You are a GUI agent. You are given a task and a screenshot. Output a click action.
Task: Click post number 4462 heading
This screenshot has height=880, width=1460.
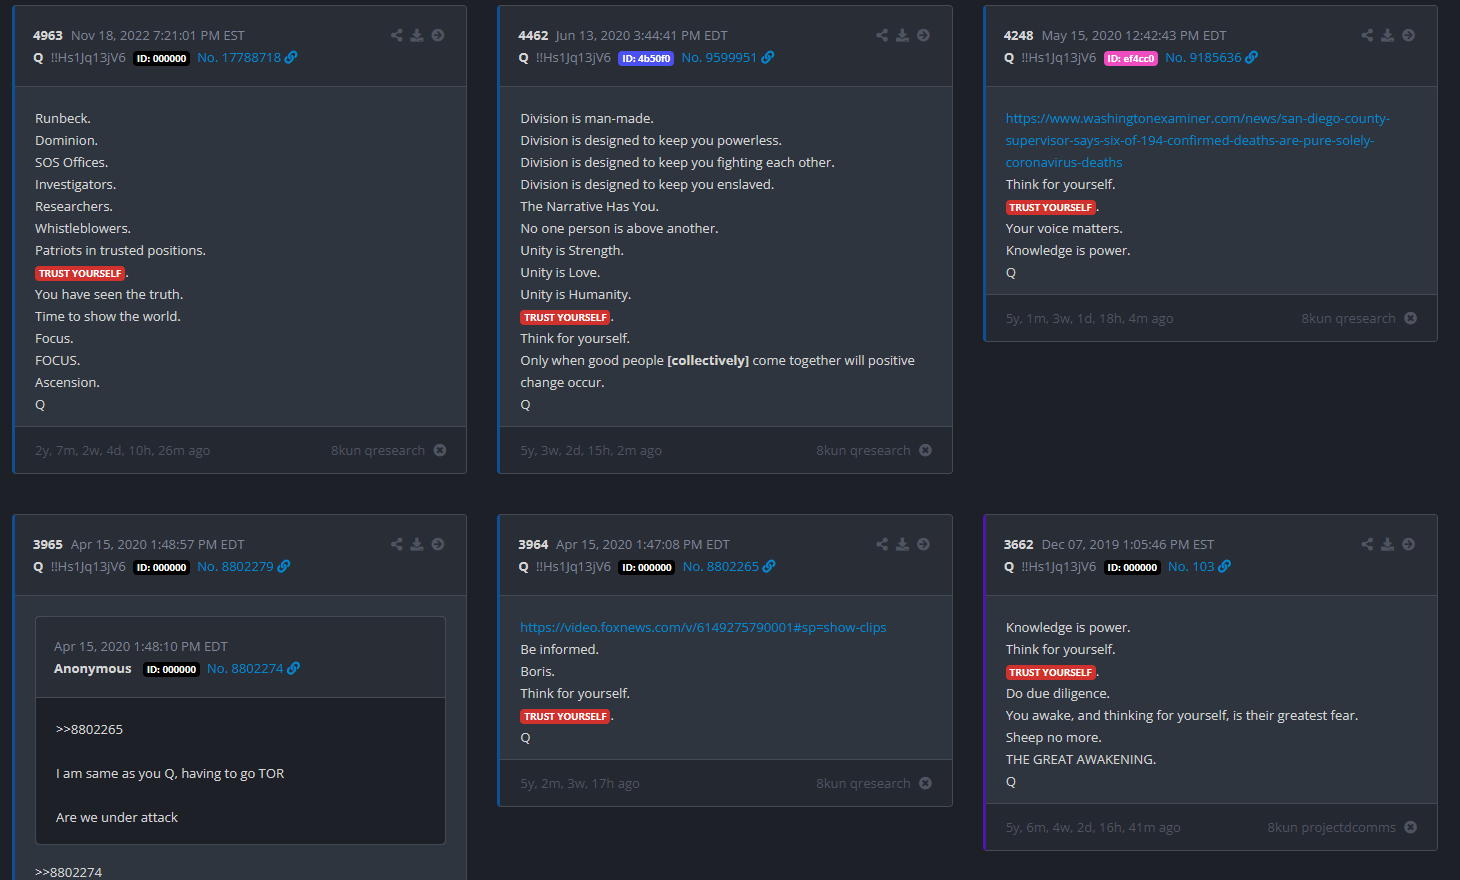point(533,35)
